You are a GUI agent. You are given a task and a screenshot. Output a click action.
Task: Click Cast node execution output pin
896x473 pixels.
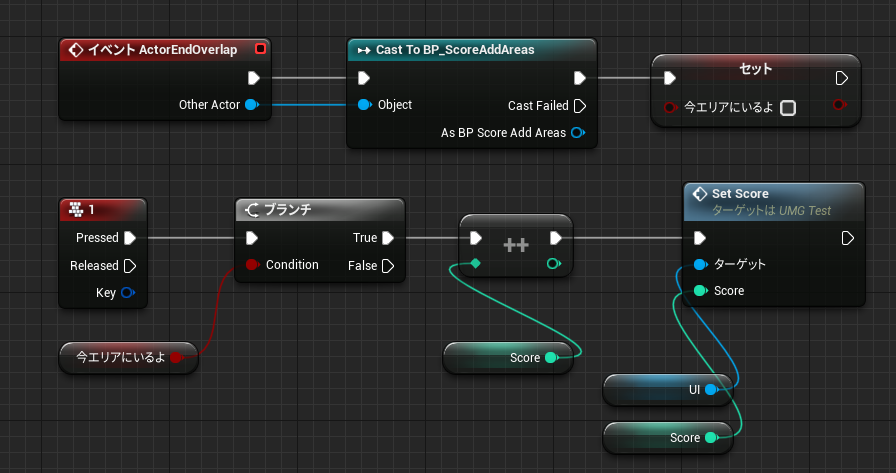pyautogui.click(x=580, y=78)
